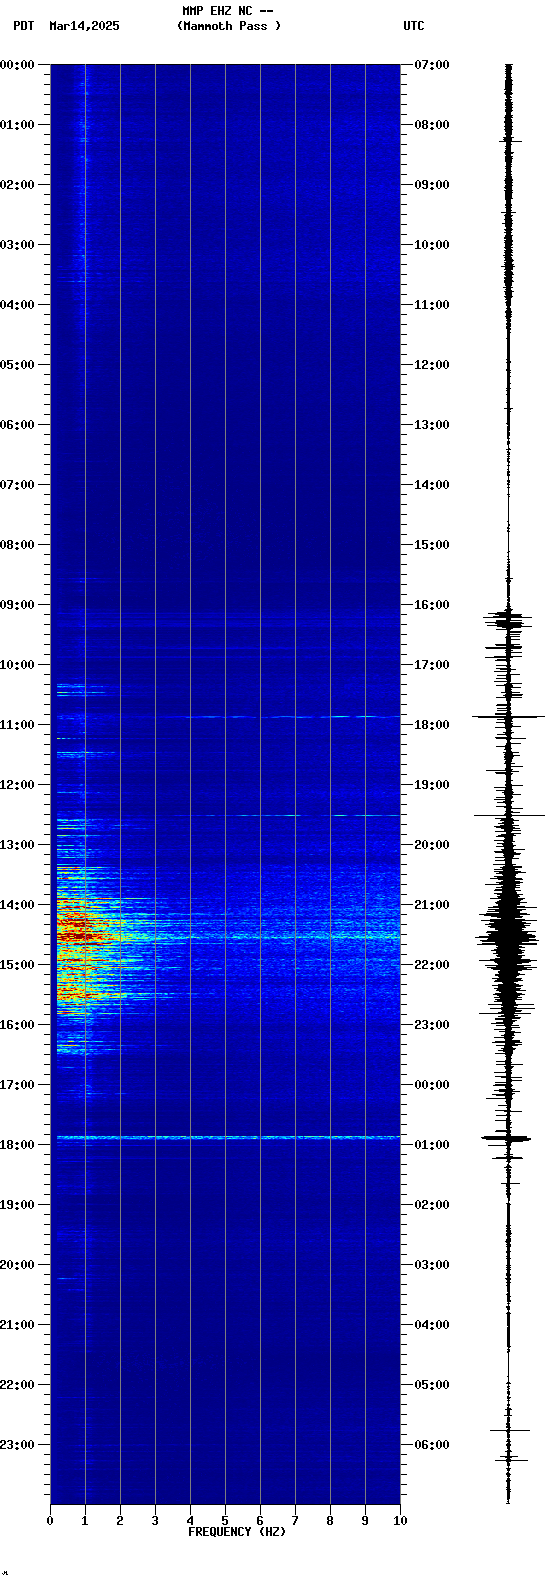Click the seismogram spike just before 18:00 UTC
Screen dimensions: 552x1584
[x=508, y=716]
